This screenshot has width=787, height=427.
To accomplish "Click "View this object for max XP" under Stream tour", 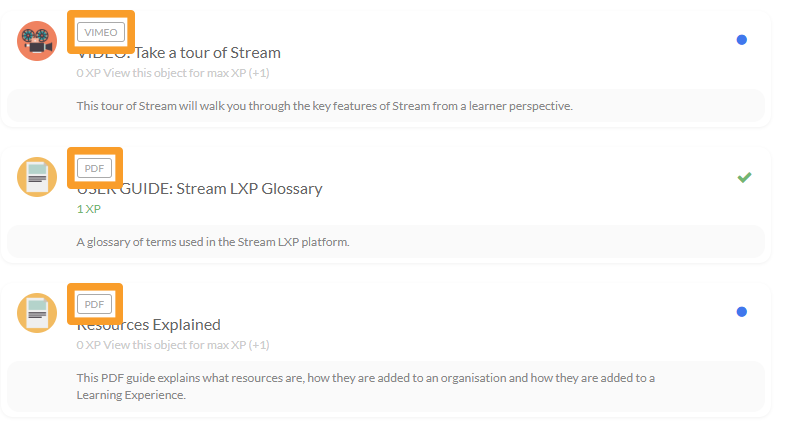I will (186, 73).
